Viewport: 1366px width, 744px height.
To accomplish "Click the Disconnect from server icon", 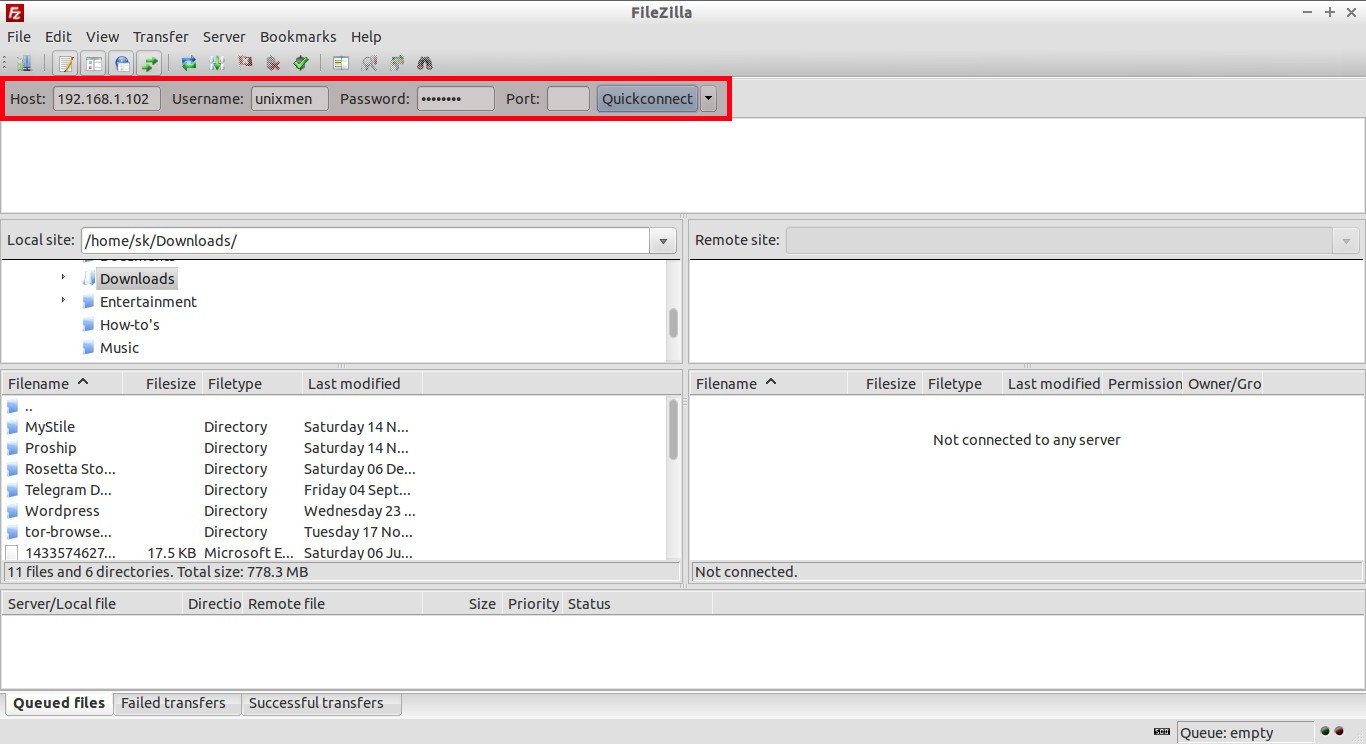I will click(273, 63).
